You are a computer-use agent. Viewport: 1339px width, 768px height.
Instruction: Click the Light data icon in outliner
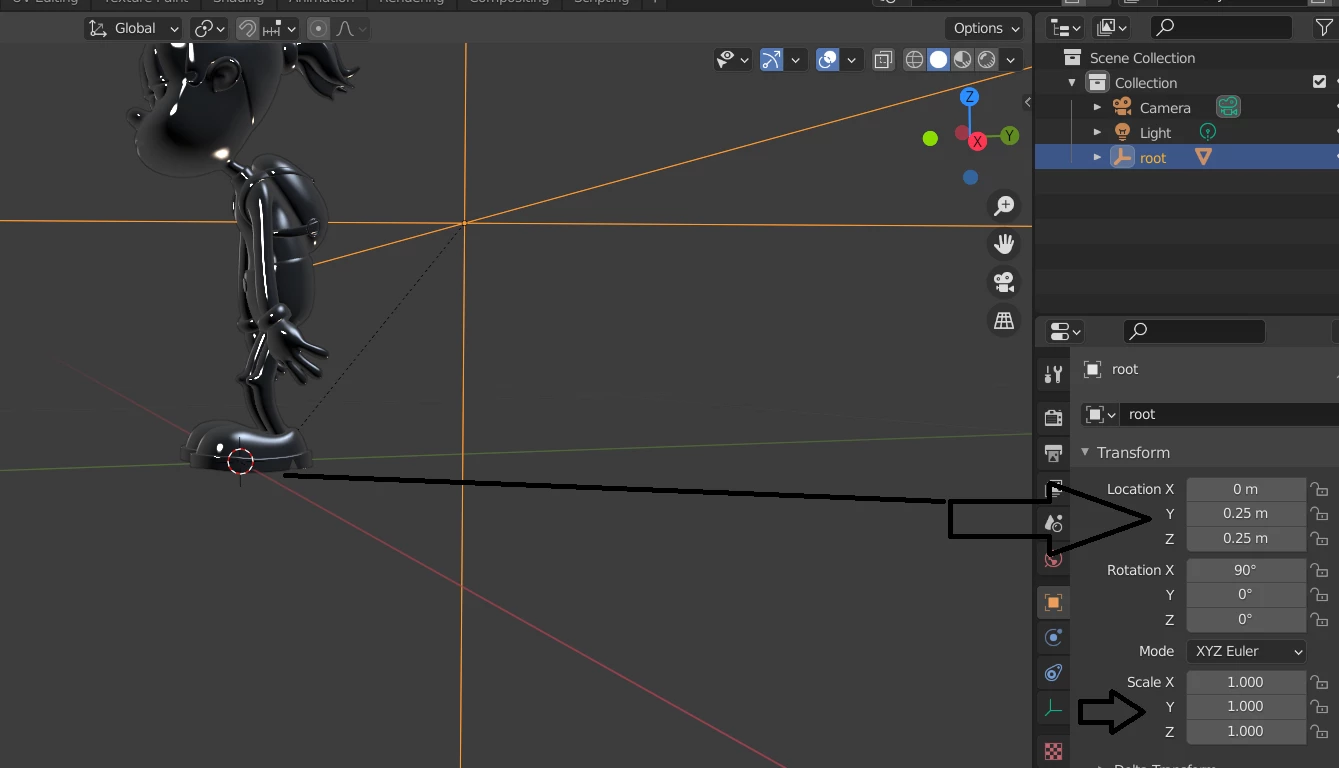coord(1207,132)
